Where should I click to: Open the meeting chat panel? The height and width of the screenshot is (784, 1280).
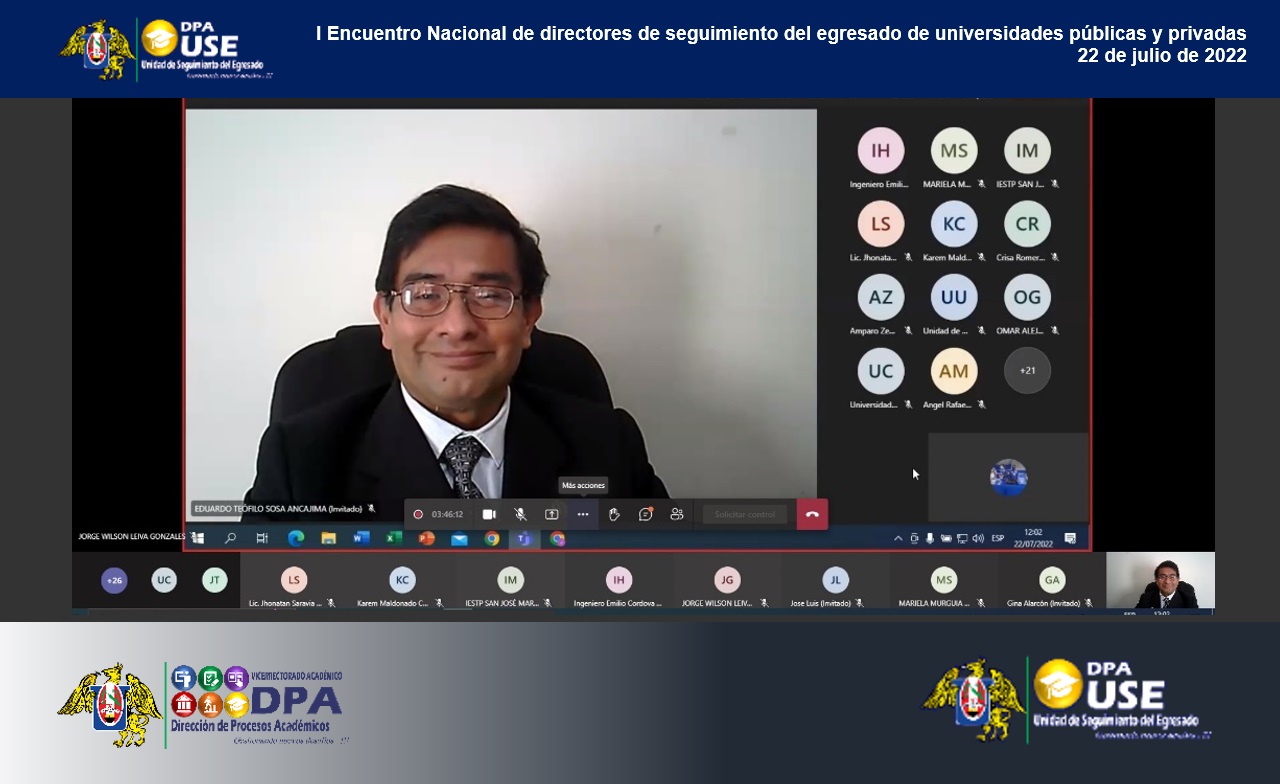pos(646,514)
